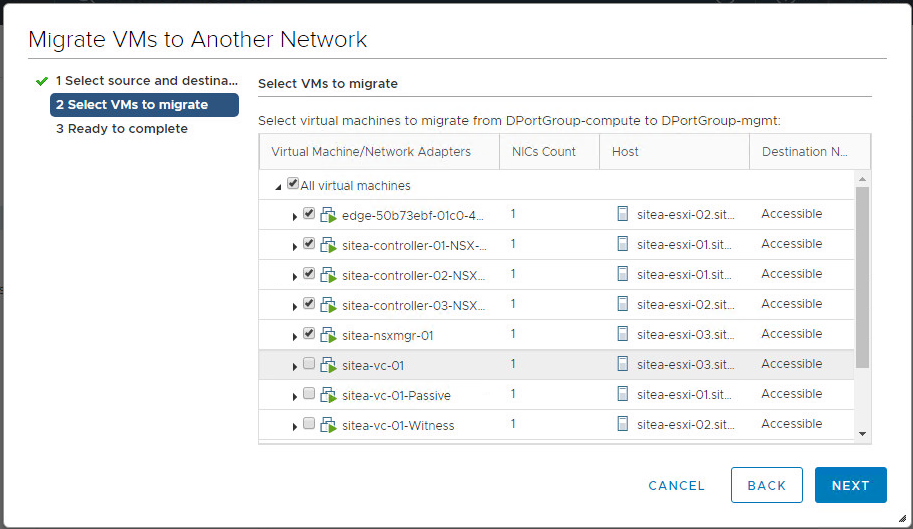Viewport: 913px width, 529px height.
Task: Expand the sitea-controller-01-NSX network adapters
Action: pyautogui.click(x=295, y=246)
